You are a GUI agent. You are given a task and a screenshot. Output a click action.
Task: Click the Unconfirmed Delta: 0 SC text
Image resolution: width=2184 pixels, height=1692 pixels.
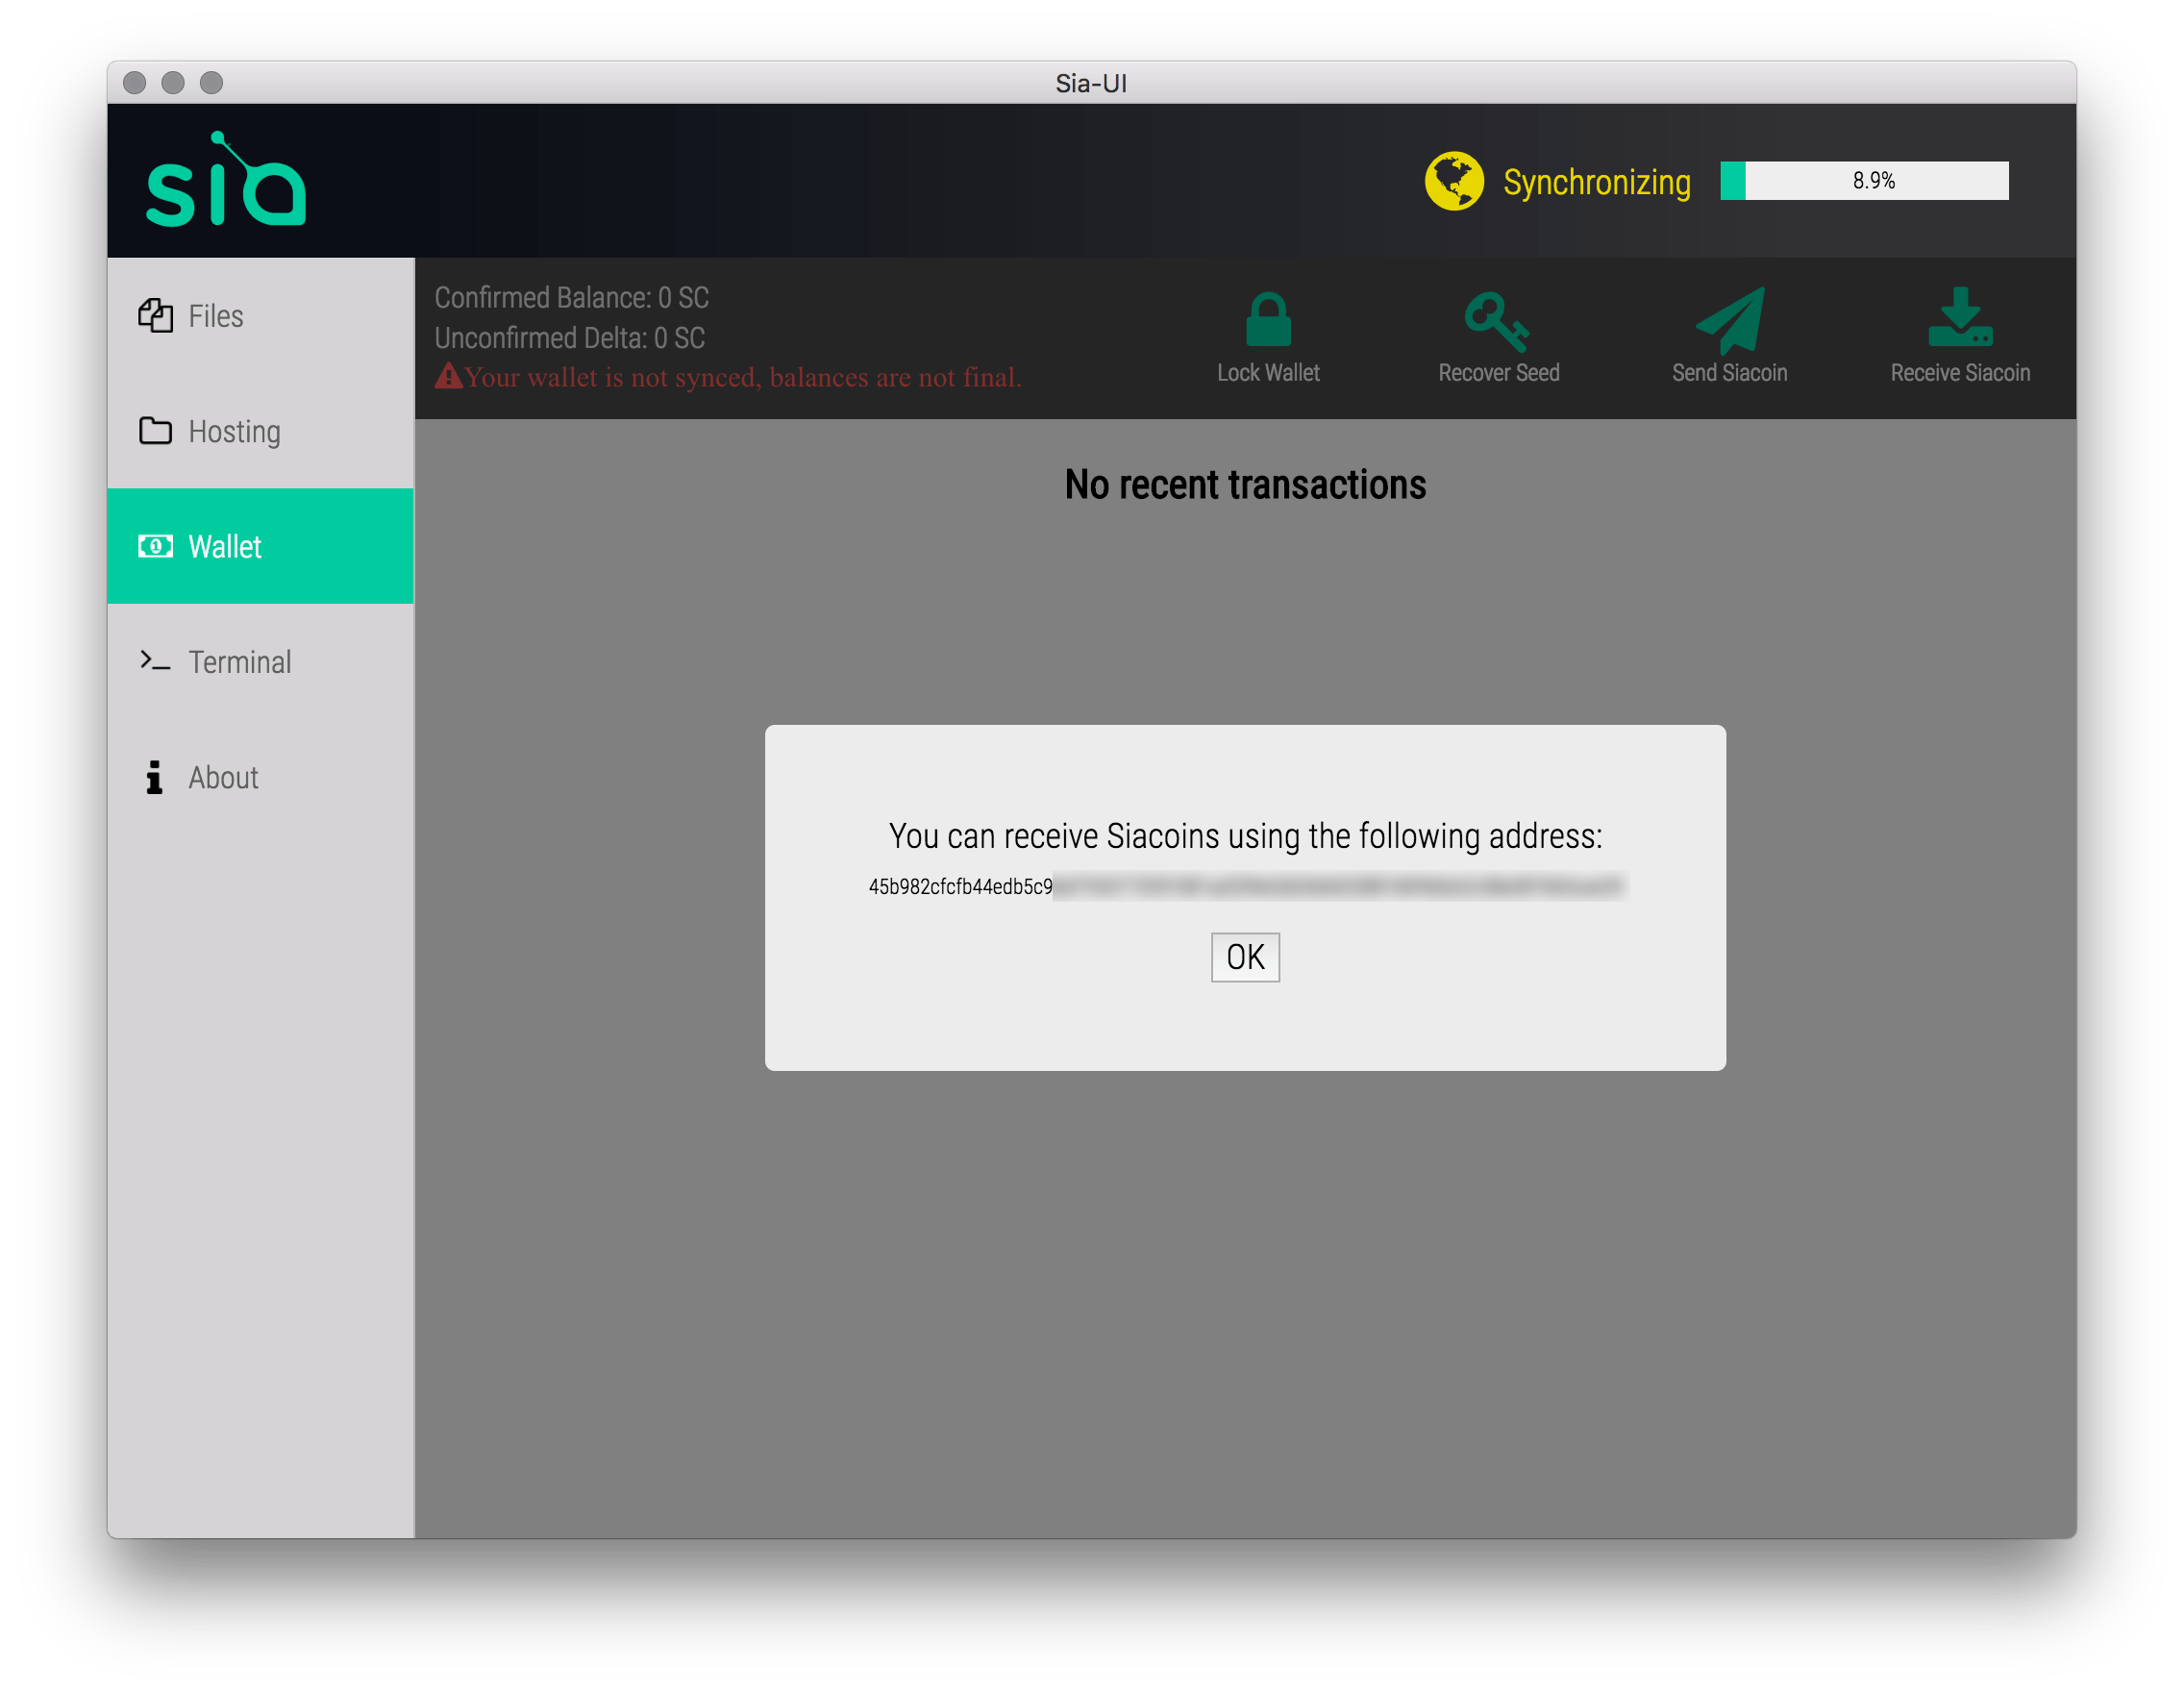(x=569, y=337)
